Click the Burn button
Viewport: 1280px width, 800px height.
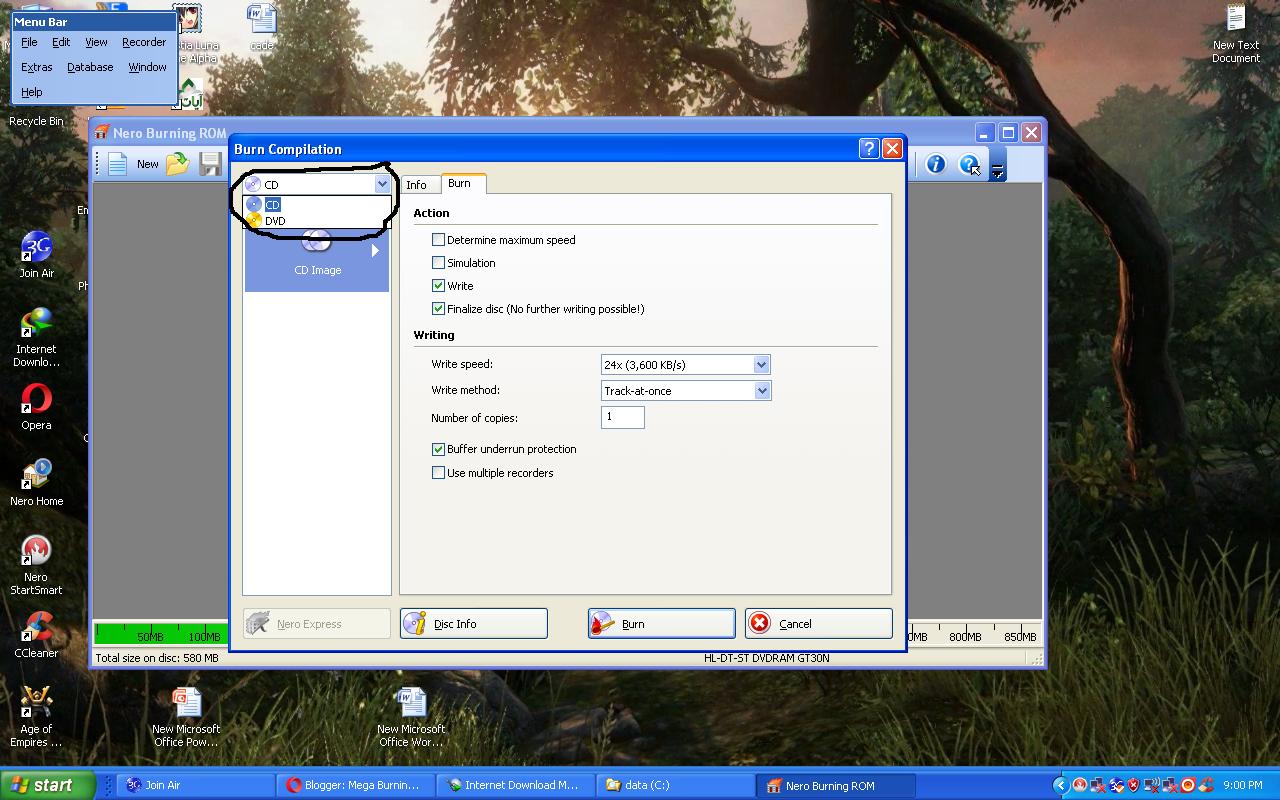tap(661, 623)
